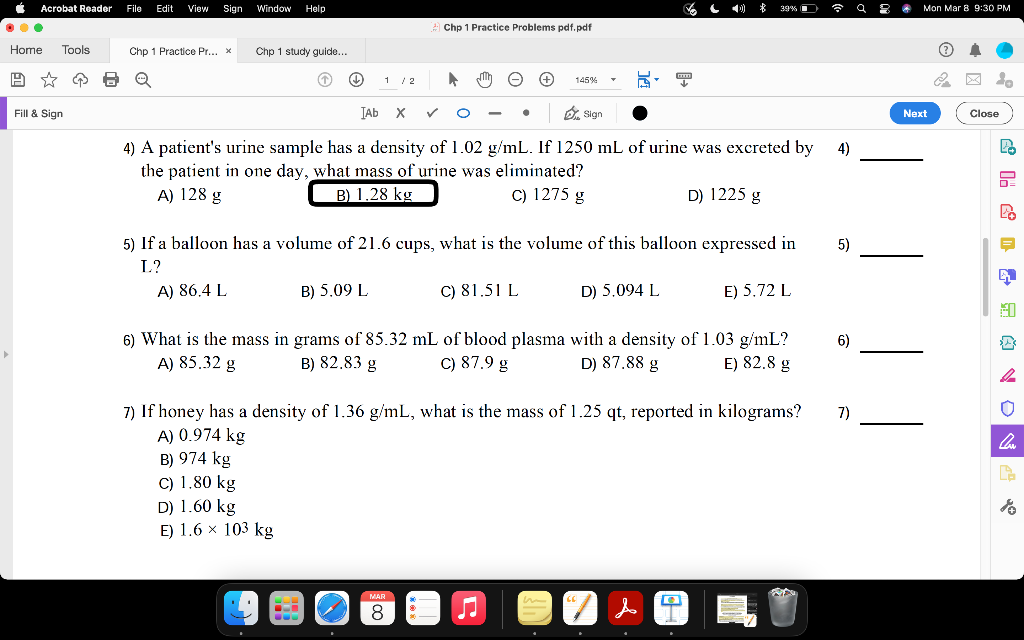Open the Organize Pages pink icon
The width and height of the screenshot is (1024, 640).
[1008, 179]
